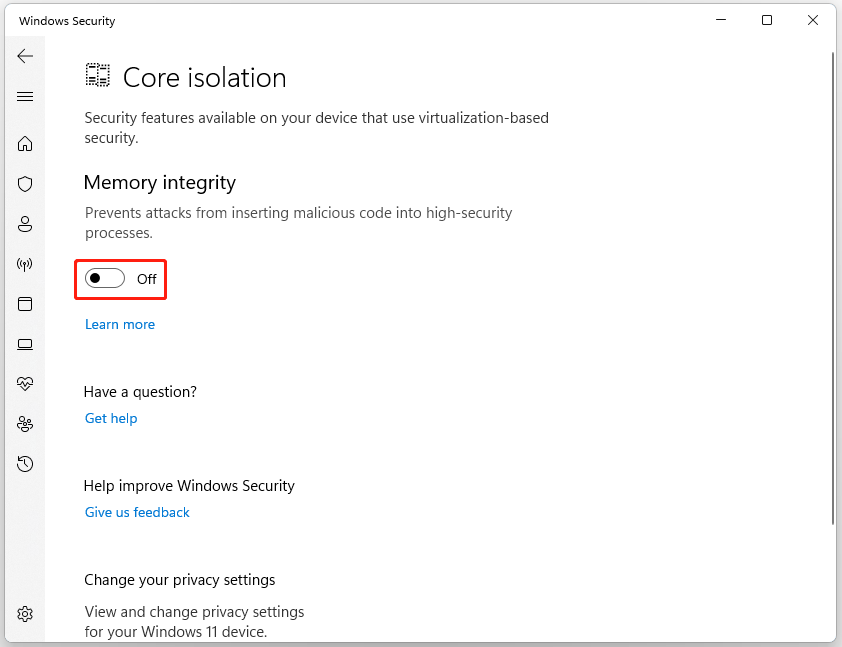Screen dimensions: 842x647
Task: Open Windows Security settings gear
Action: pos(24,613)
